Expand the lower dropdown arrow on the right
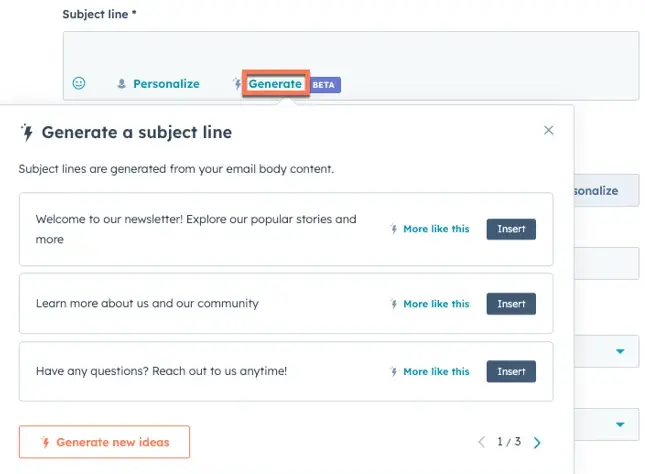This screenshot has height=474, width=645. (x=620, y=422)
